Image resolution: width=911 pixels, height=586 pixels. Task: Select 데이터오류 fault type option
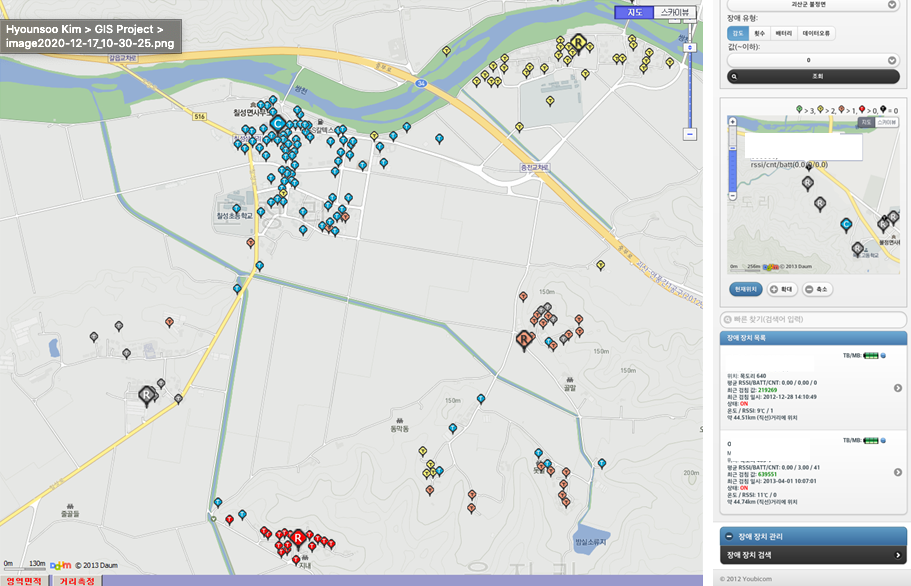[x=816, y=33]
